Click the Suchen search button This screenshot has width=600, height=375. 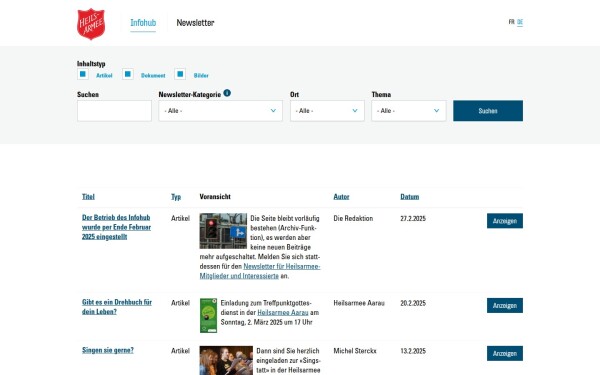pos(488,111)
